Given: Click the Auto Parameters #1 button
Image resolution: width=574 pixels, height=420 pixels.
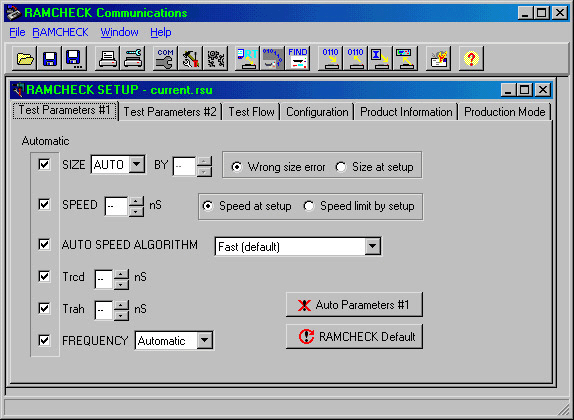Looking at the screenshot, I should coord(354,305).
